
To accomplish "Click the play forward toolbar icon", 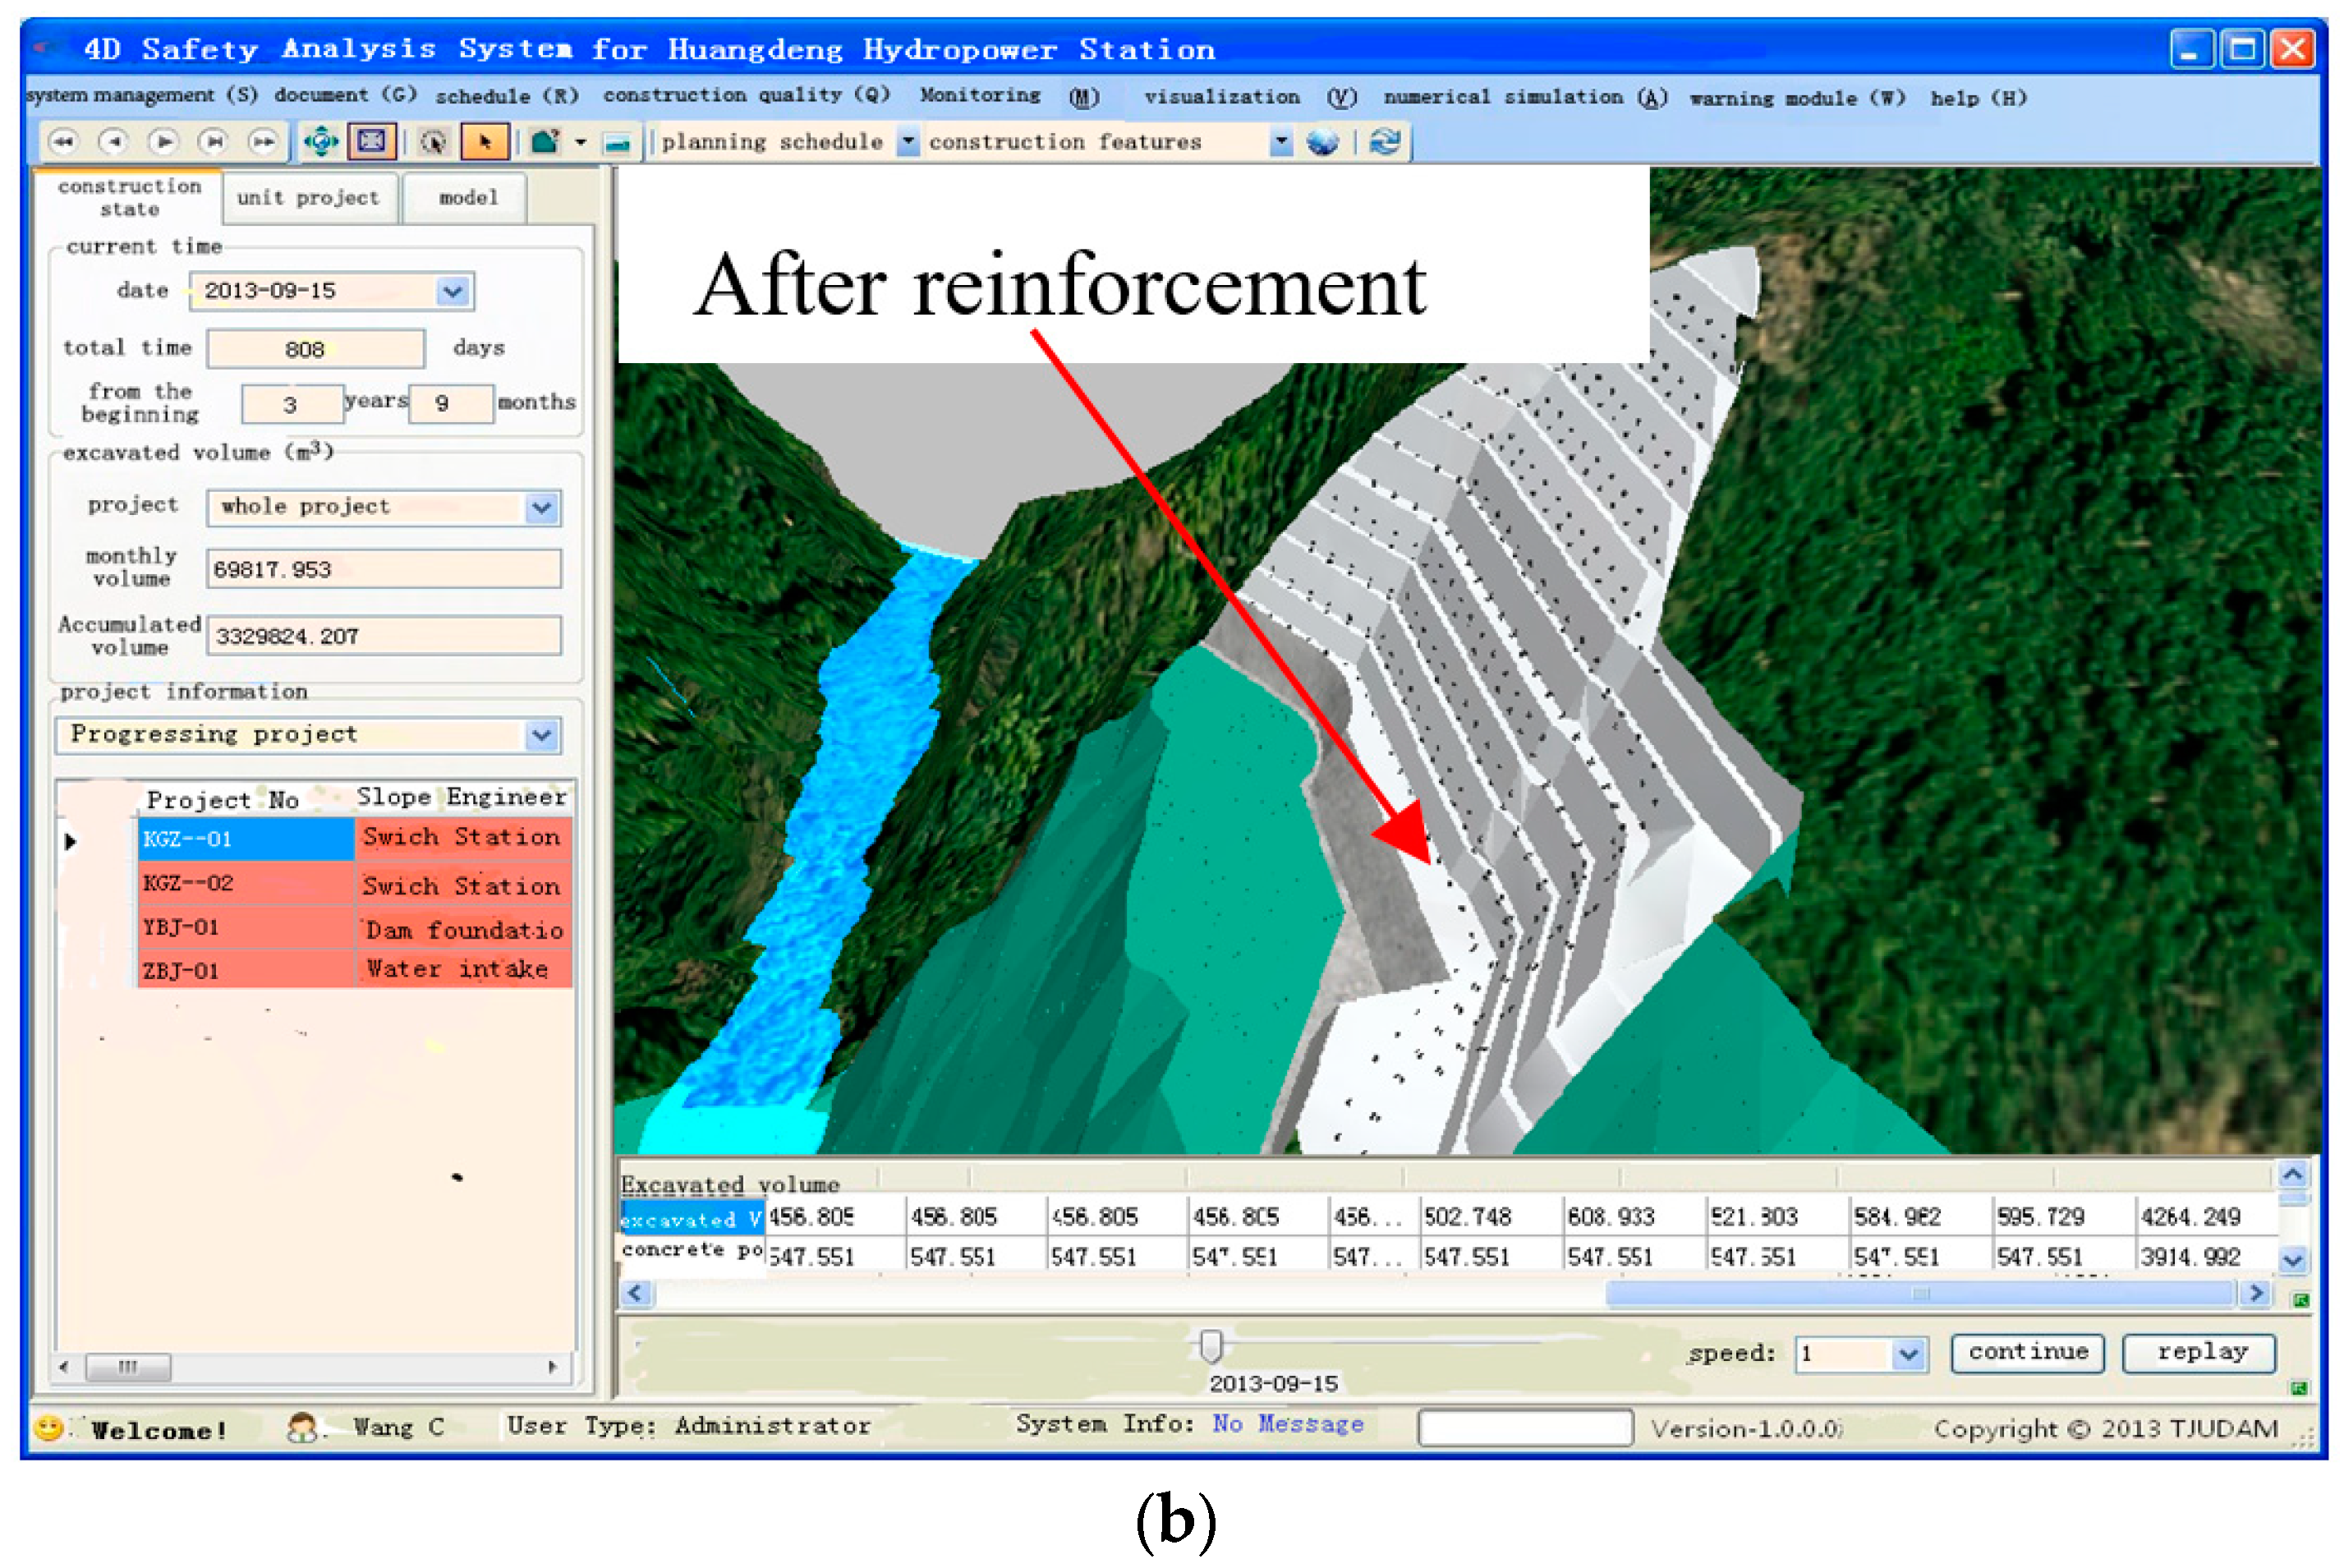I will pos(163,142).
